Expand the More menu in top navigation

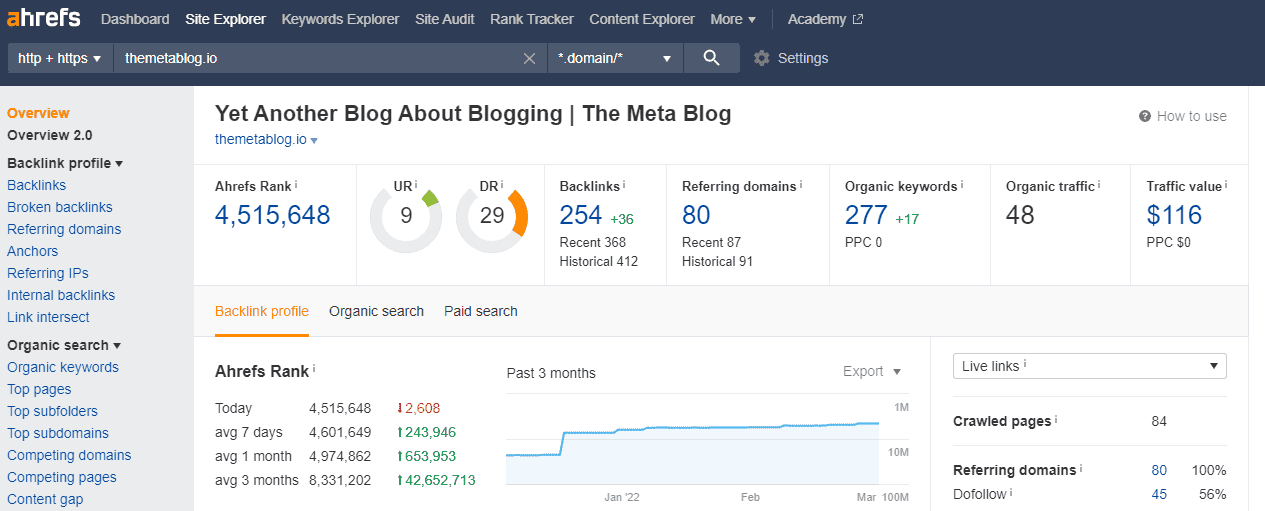coord(732,19)
